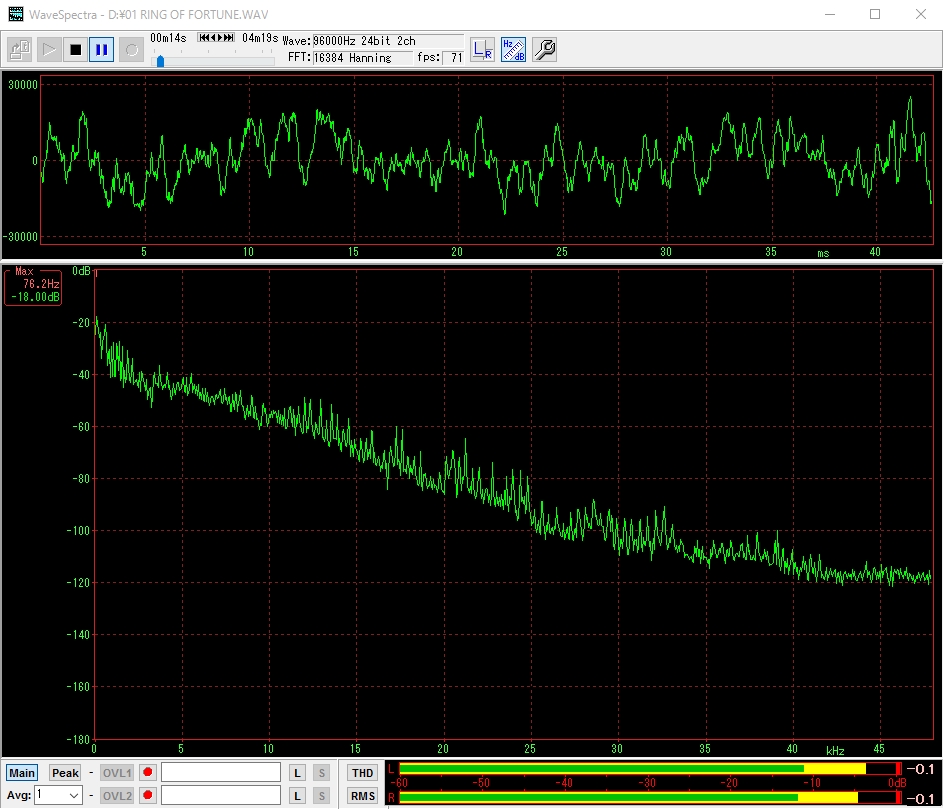
Task: Click the Max 76.2Hz -18.00dB readout box
Action: pyautogui.click(x=33, y=287)
